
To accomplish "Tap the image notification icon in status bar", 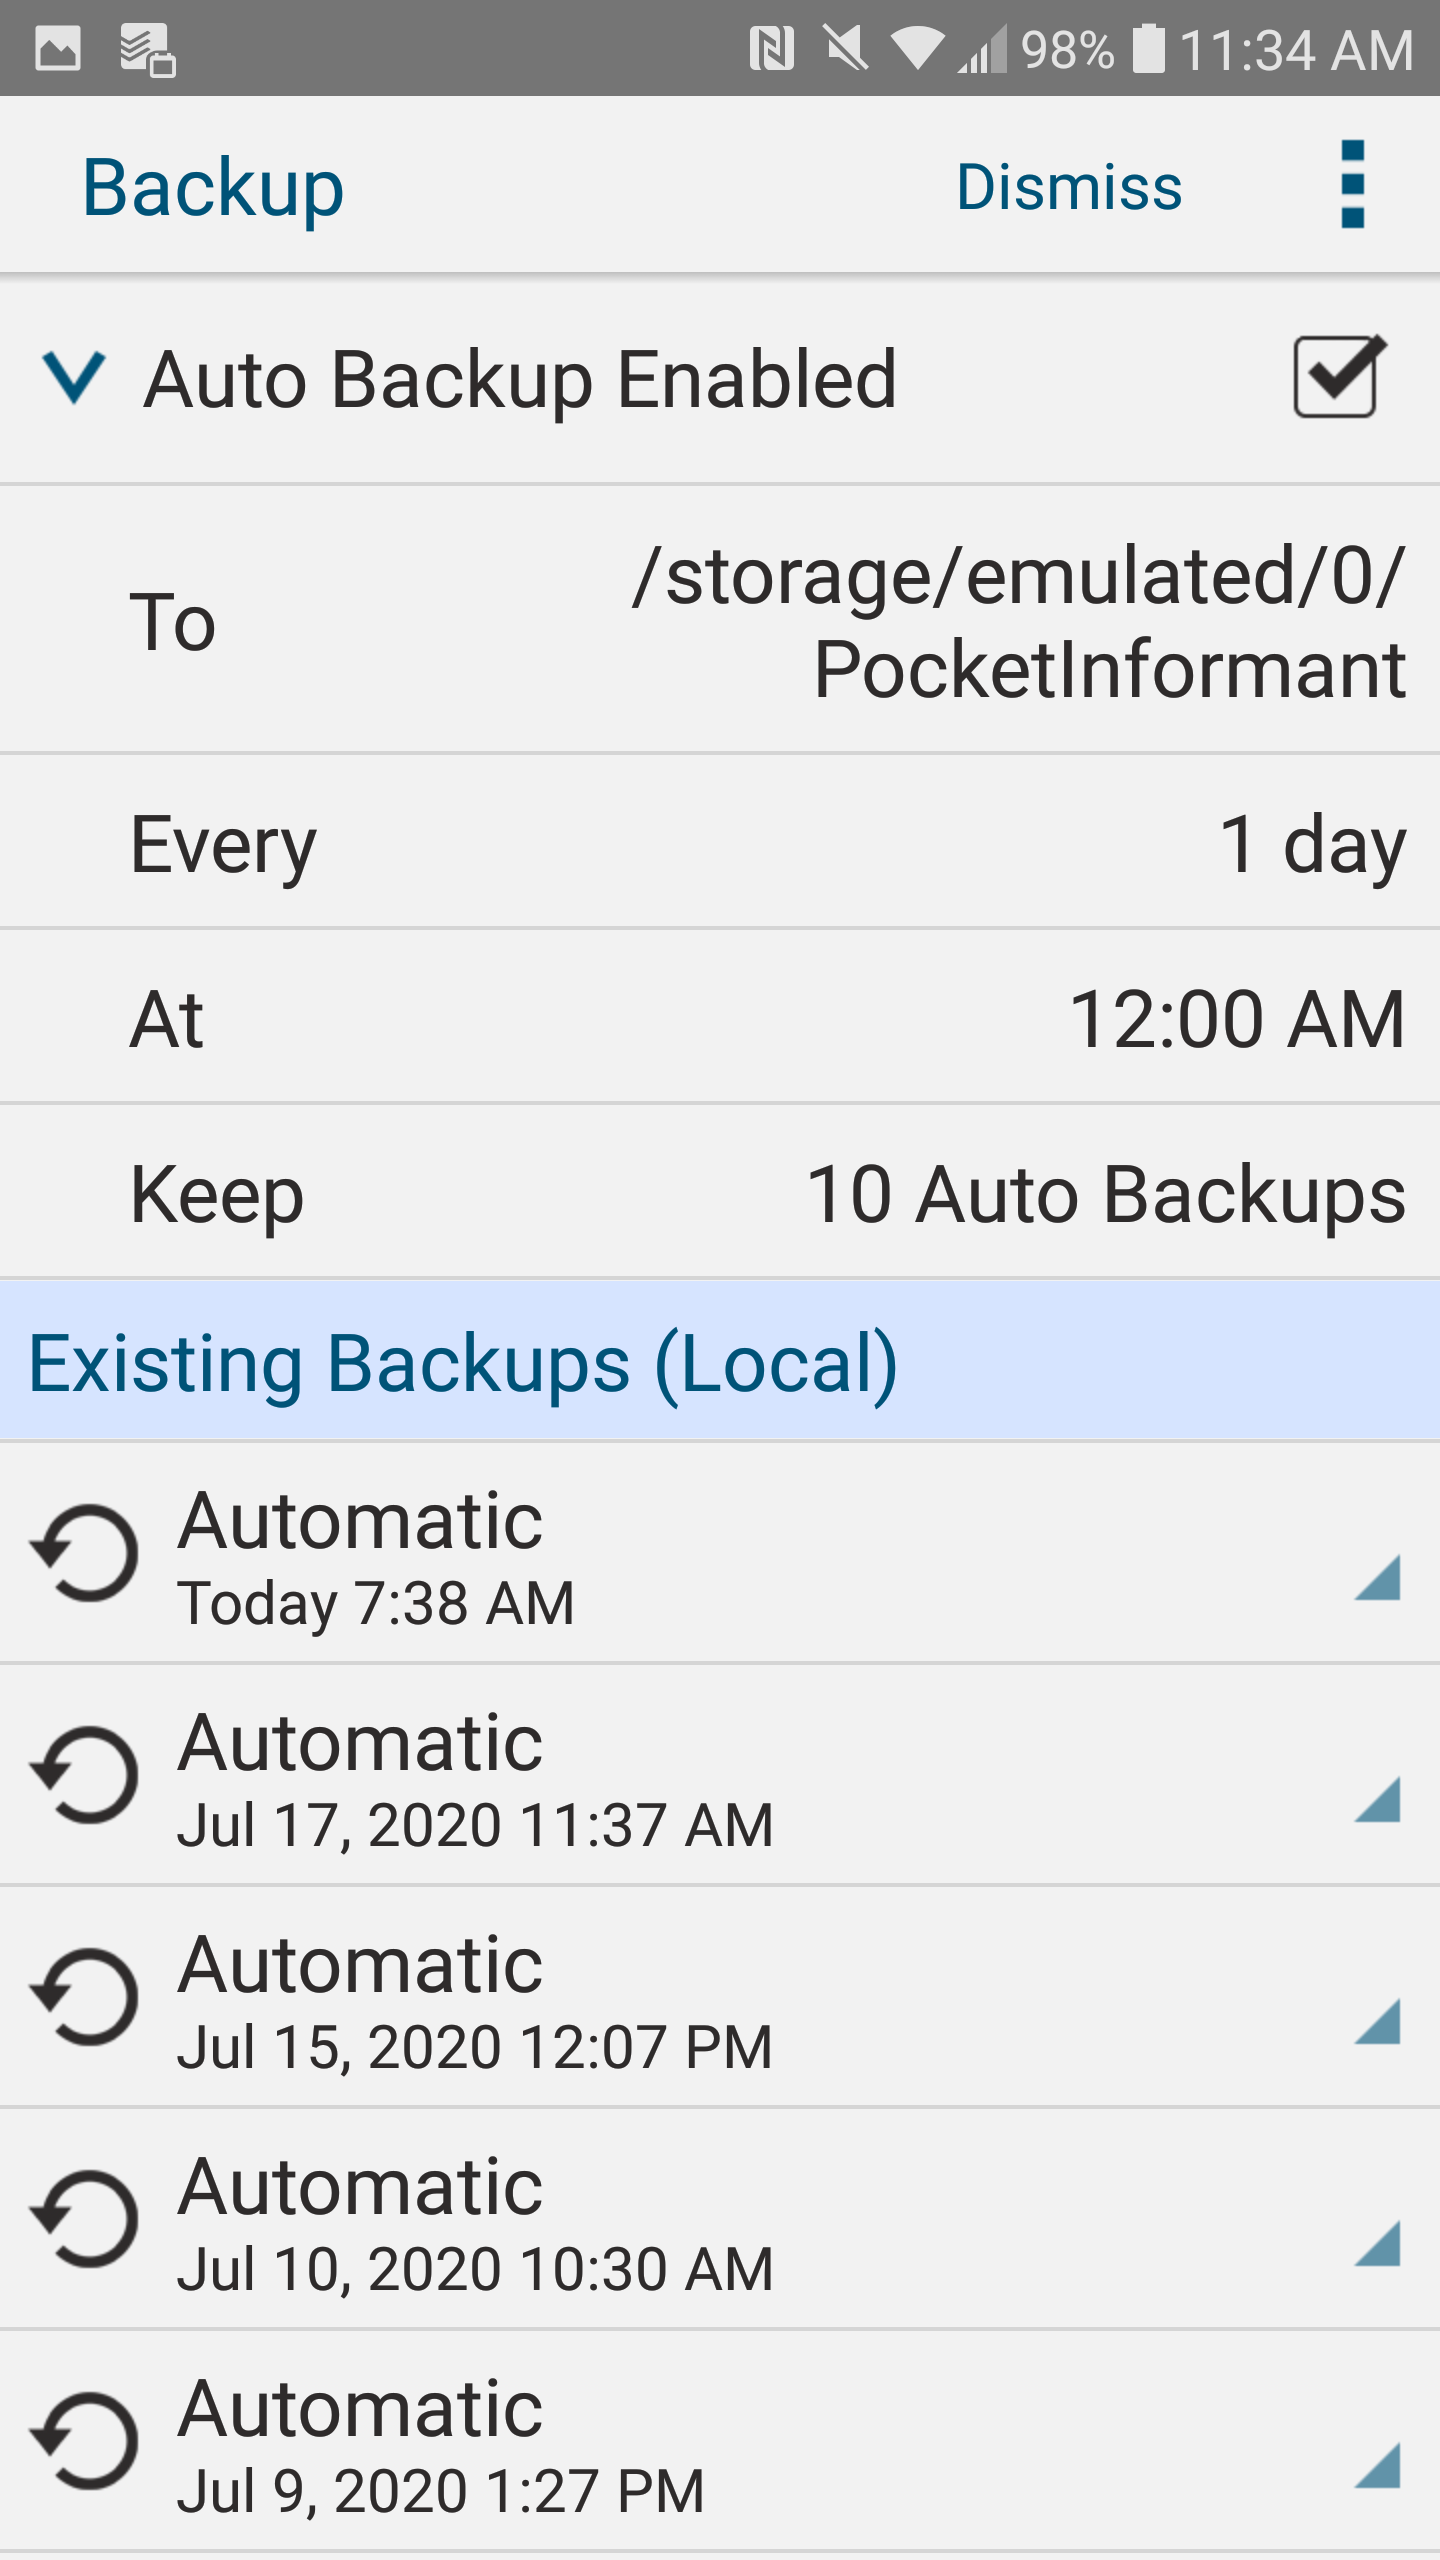I will 58,48.
